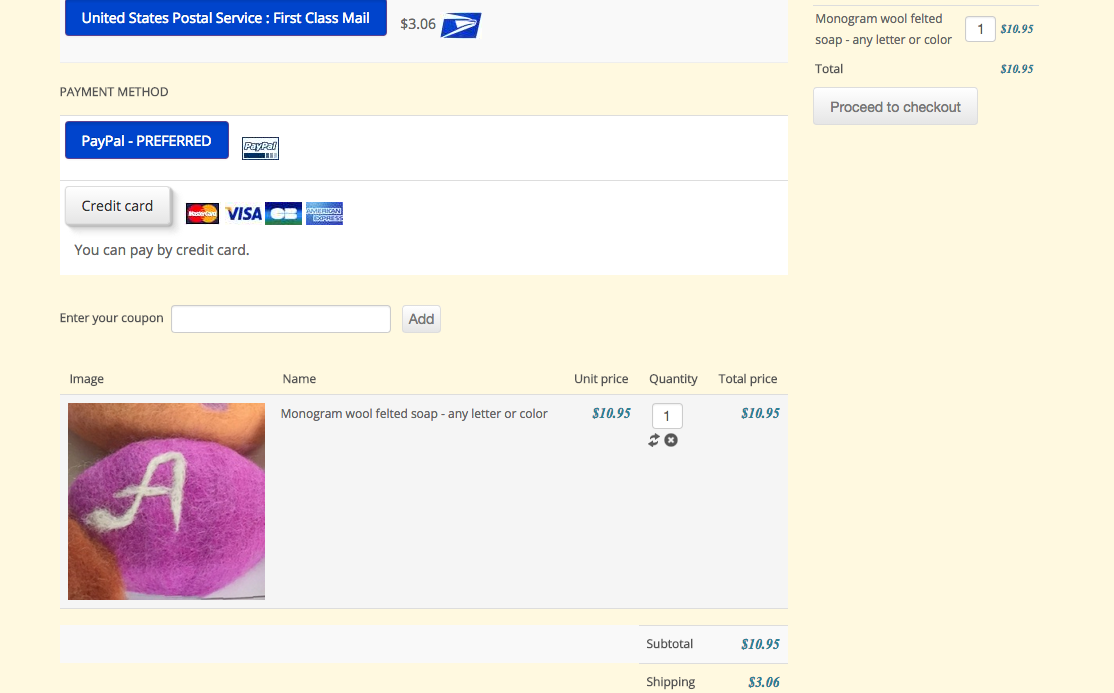Select USPS First Class Mail shipping

[x=225, y=18]
